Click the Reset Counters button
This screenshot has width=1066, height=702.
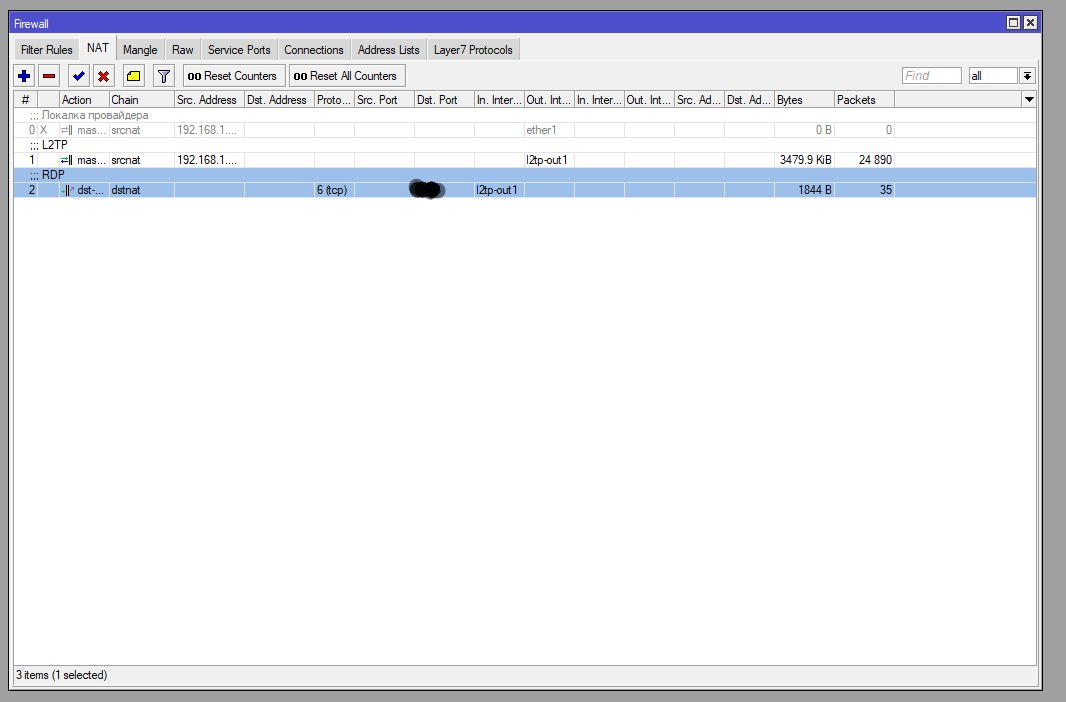point(234,76)
